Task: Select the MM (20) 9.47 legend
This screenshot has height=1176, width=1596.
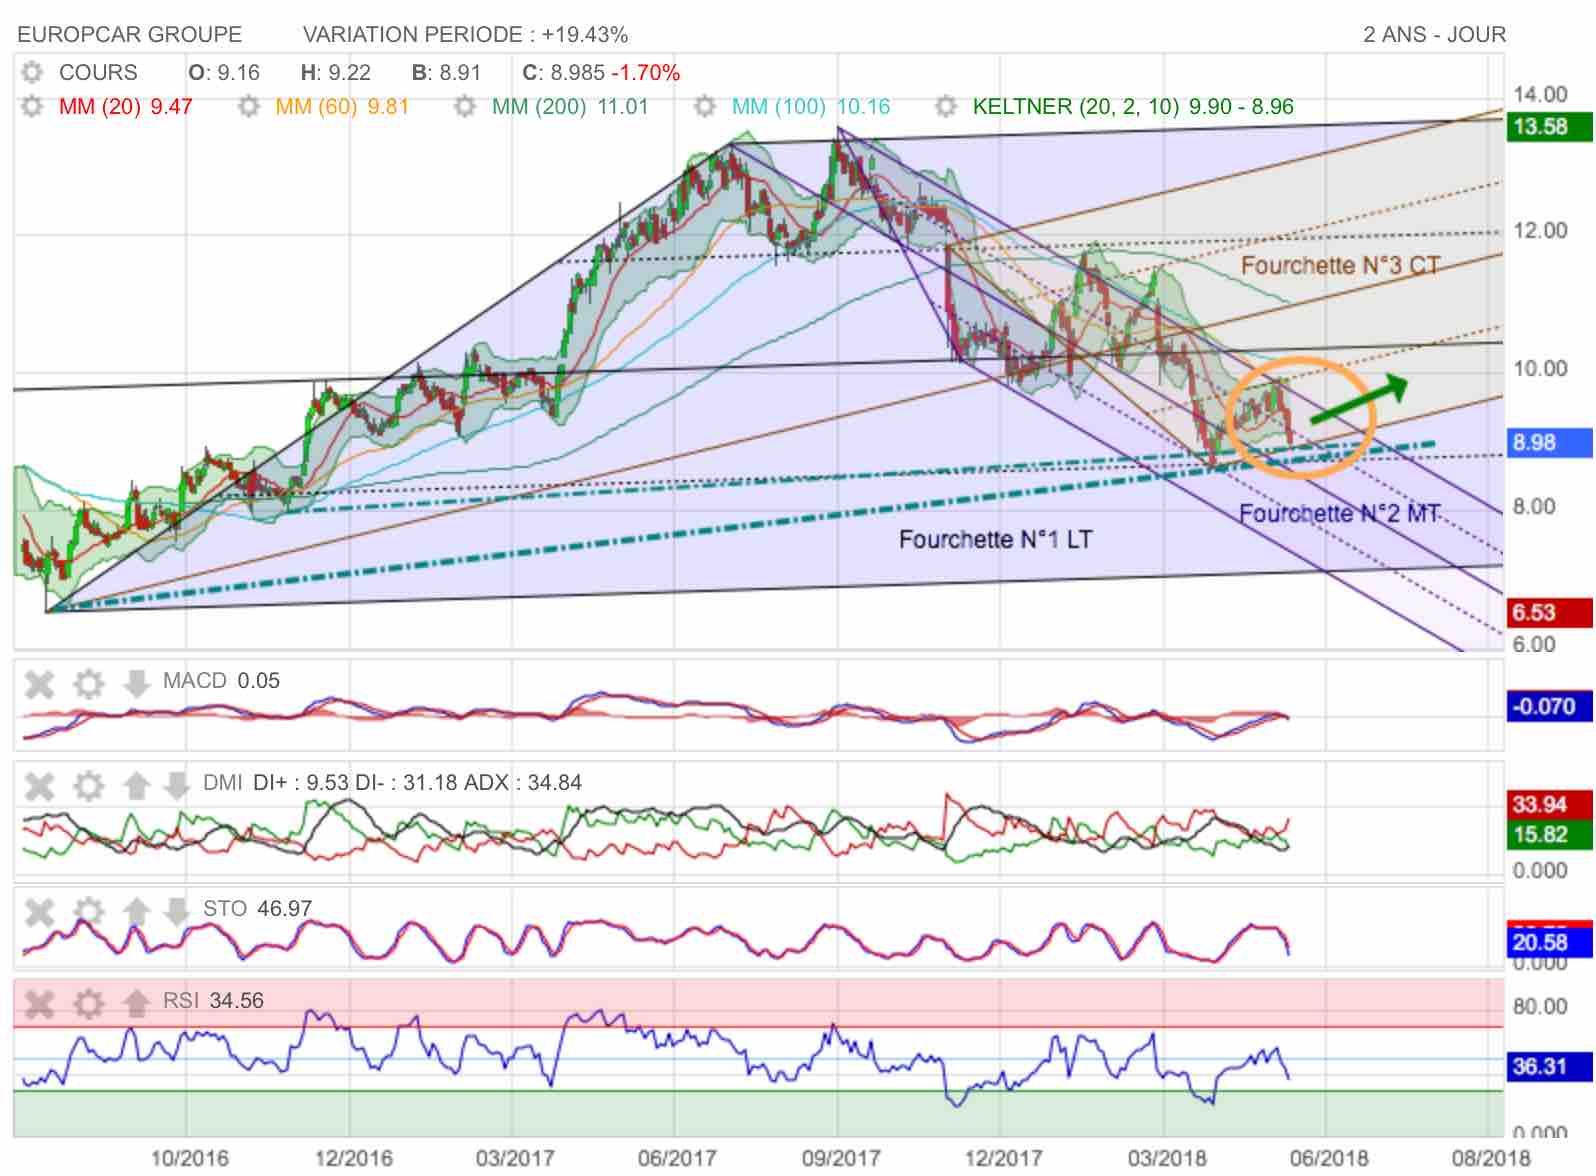Action: (126, 106)
